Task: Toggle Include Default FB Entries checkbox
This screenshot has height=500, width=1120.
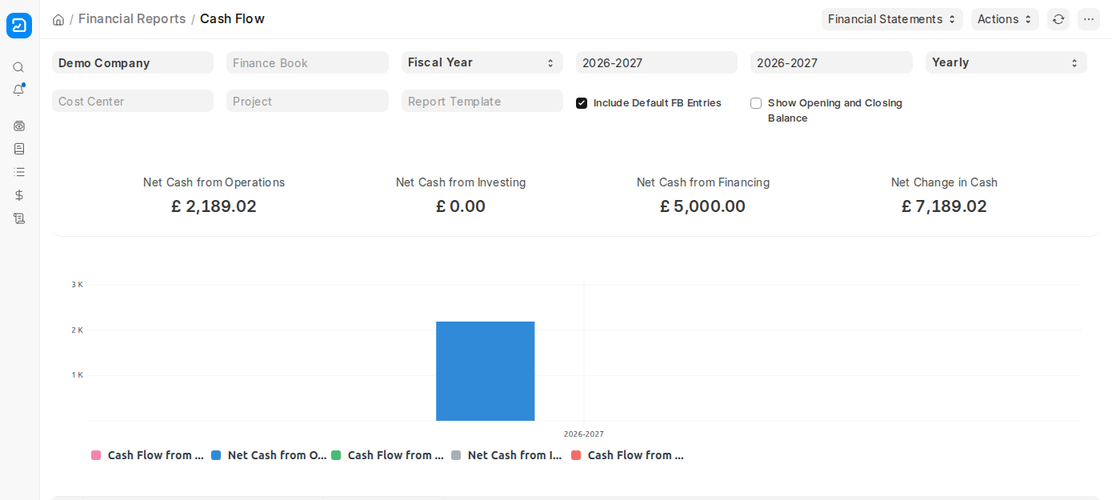Action: [581, 103]
